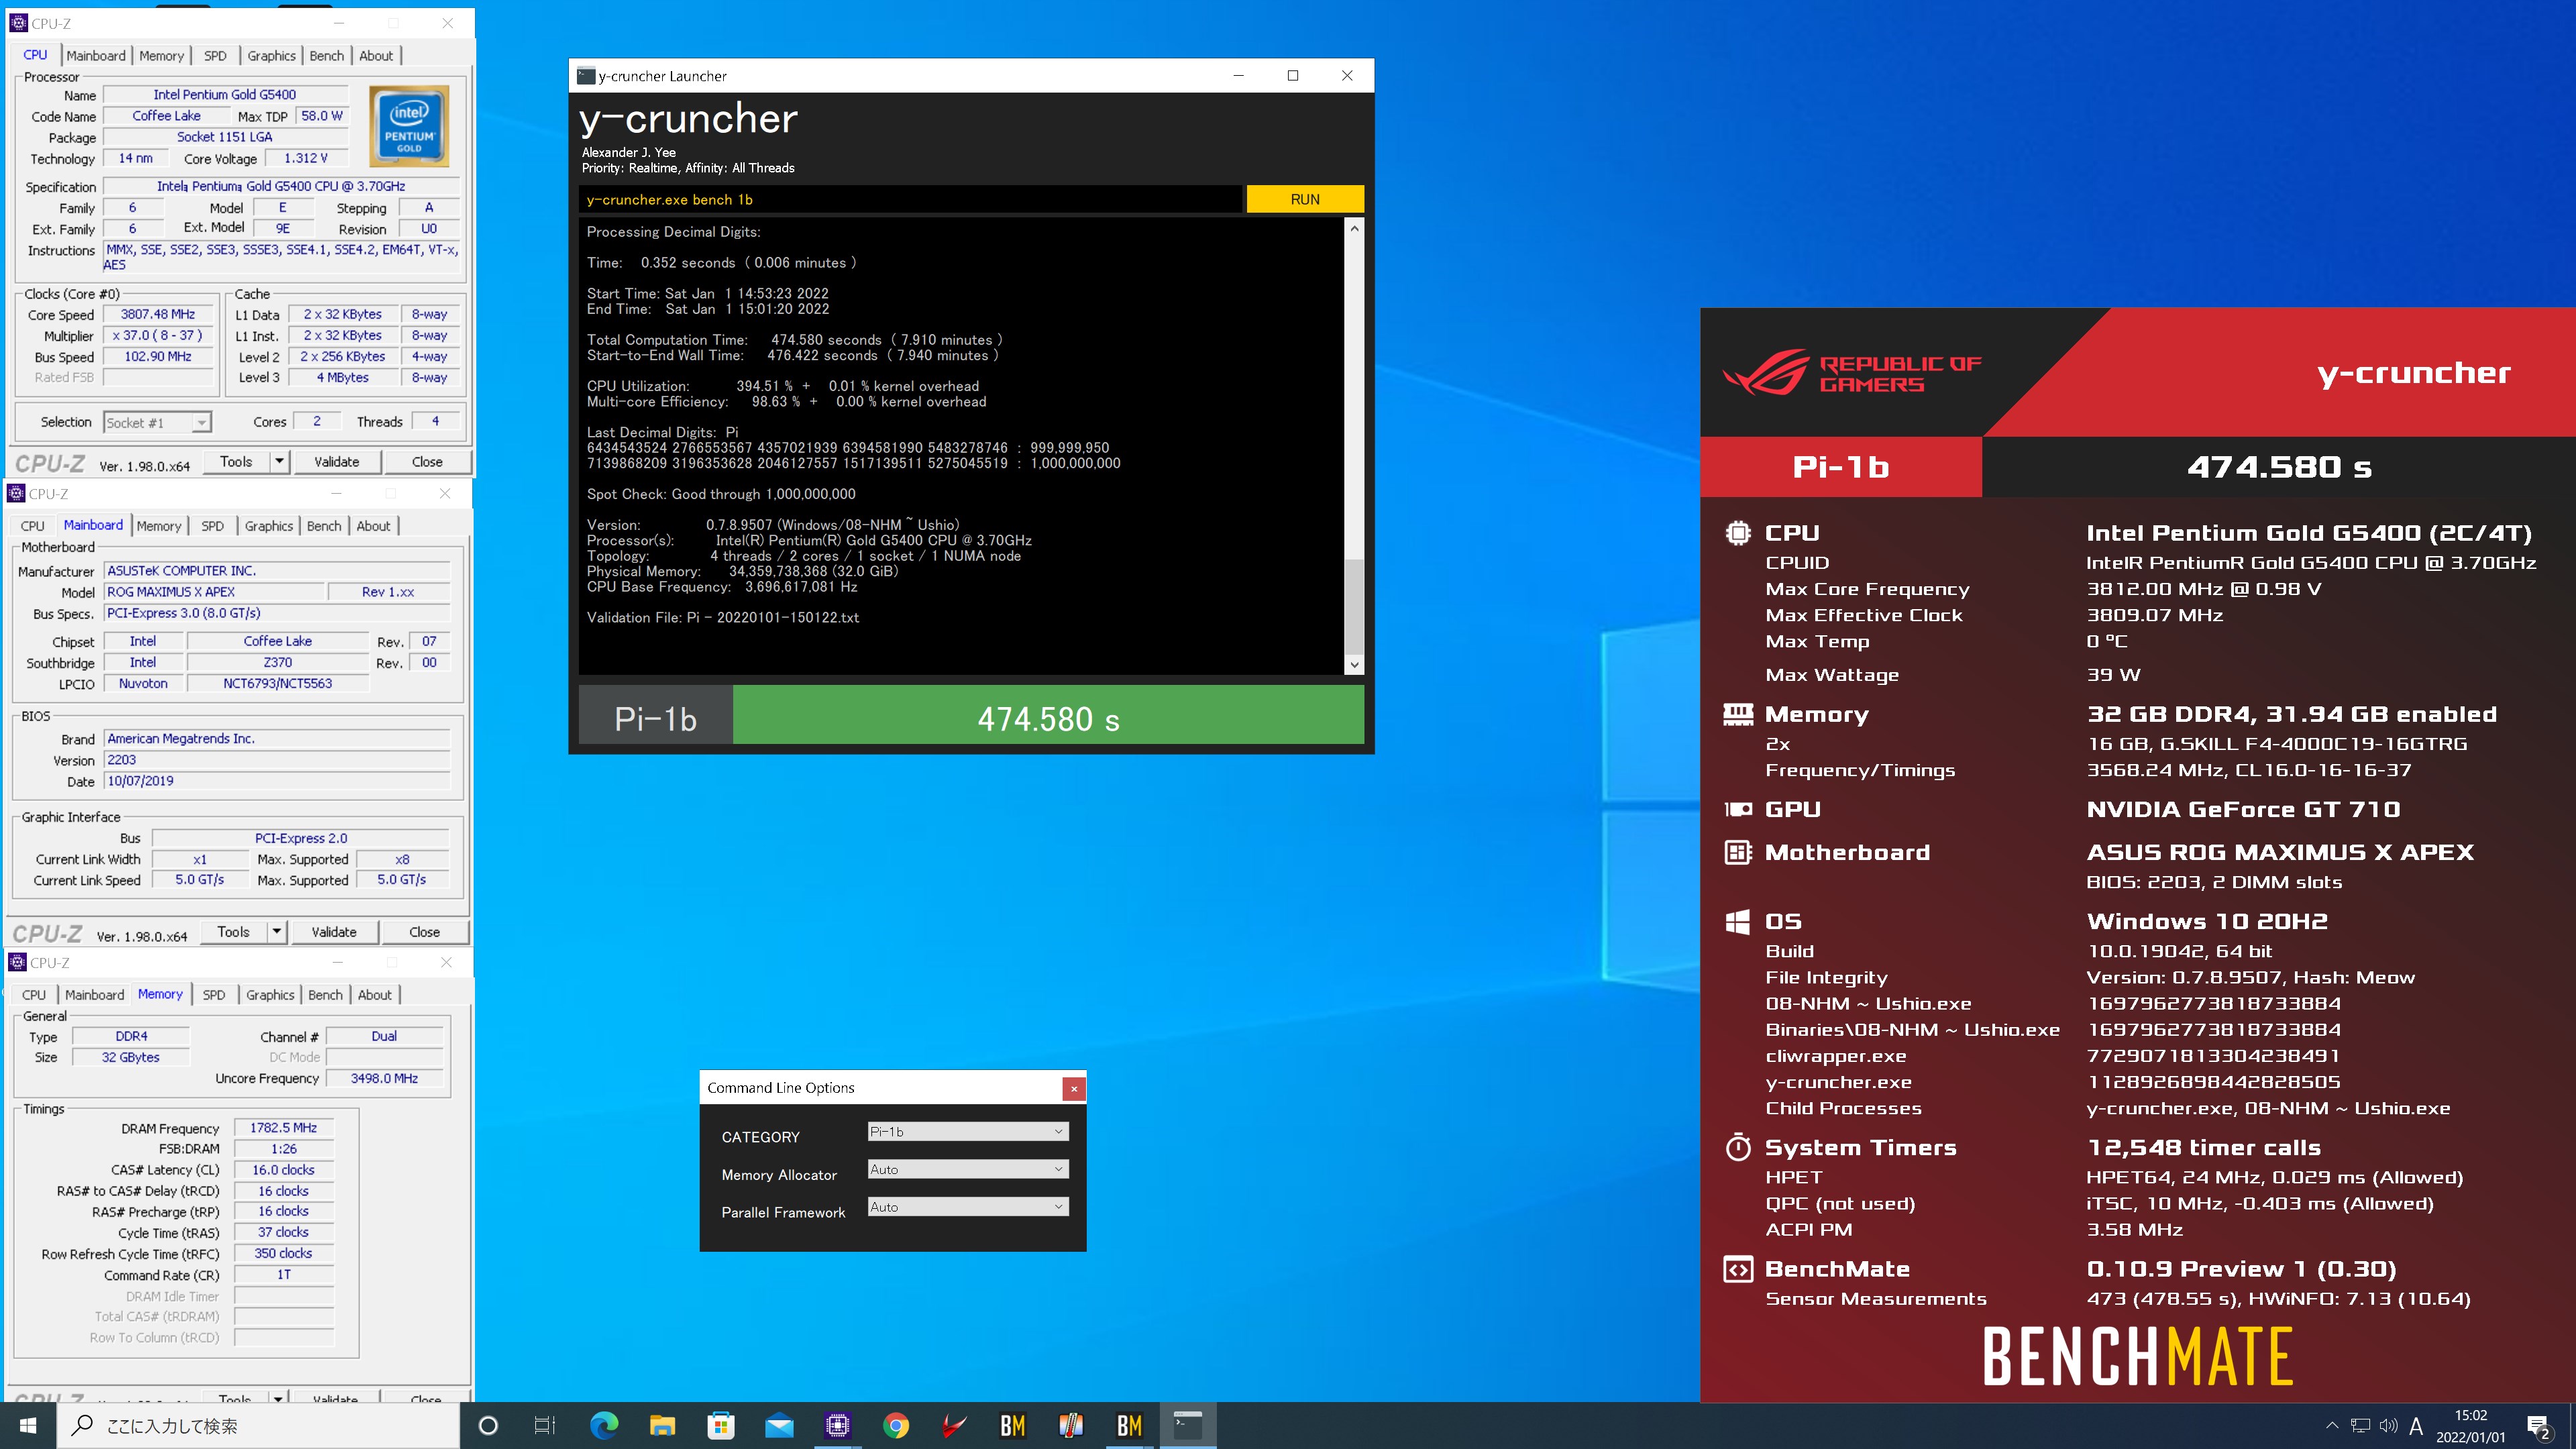Click Validate in the middle CPU-Z window

click(x=334, y=932)
